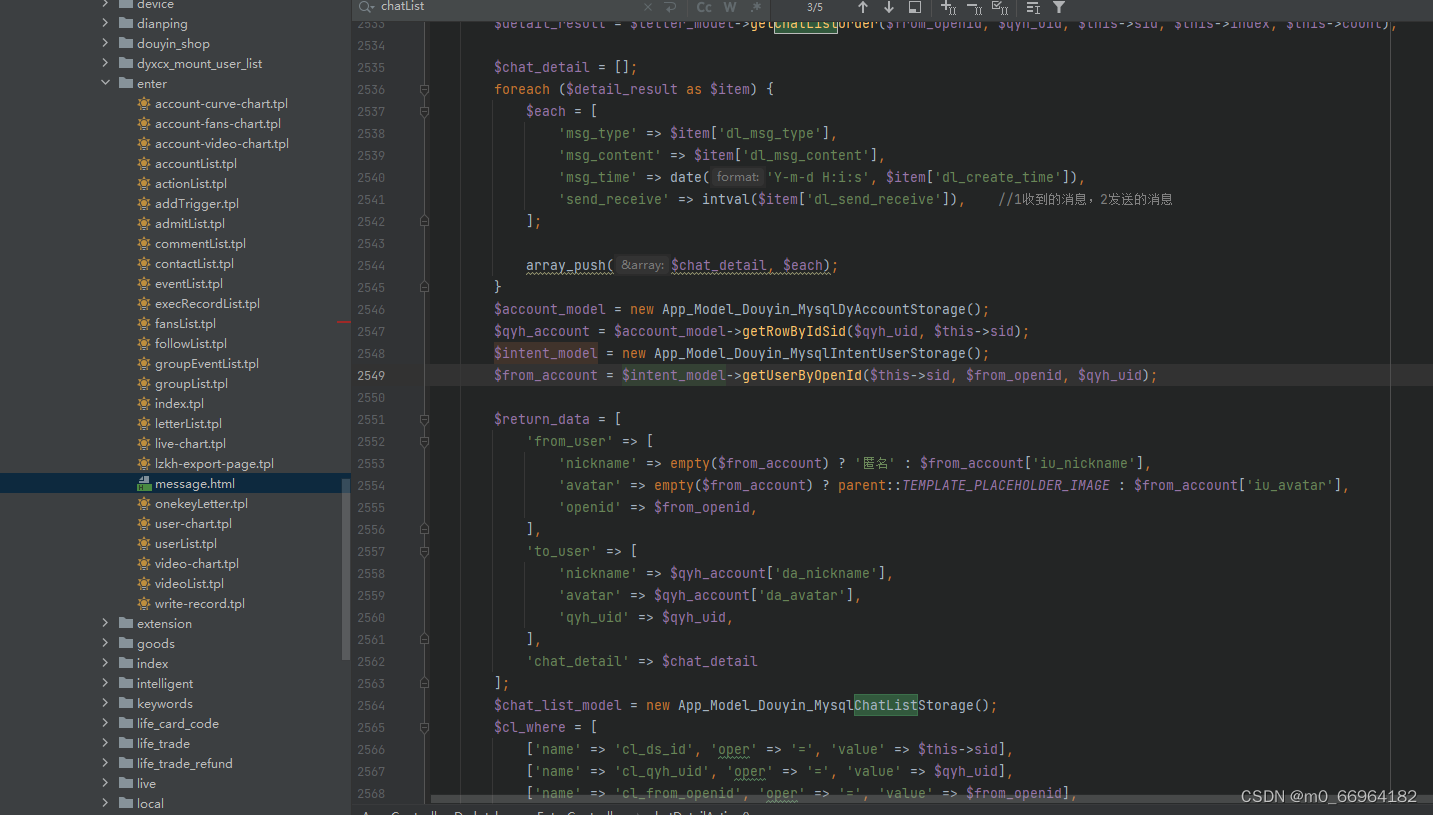This screenshot has height=815, width=1433.
Task: Expand the extension folder
Action: (106, 624)
